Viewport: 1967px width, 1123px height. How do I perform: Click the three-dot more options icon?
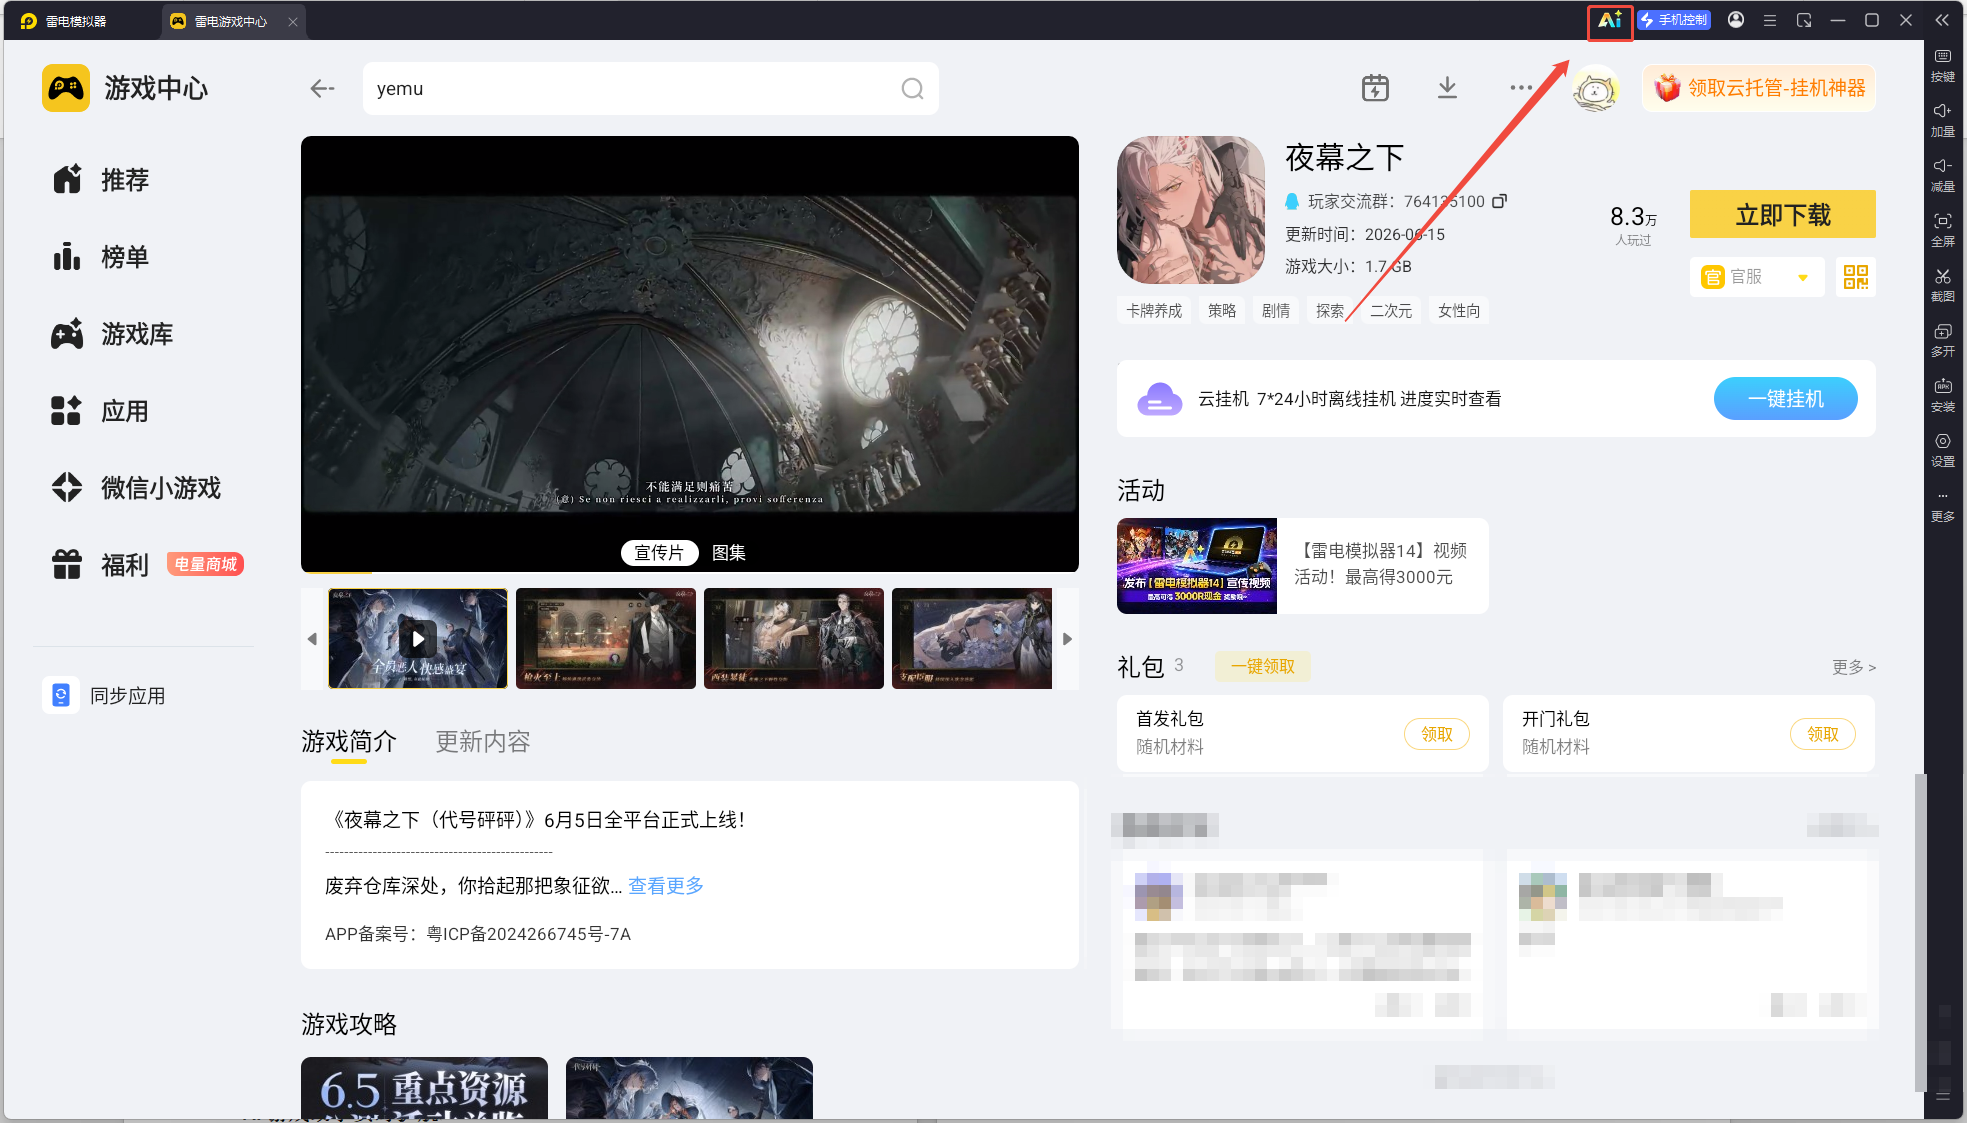[x=1521, y=88]
